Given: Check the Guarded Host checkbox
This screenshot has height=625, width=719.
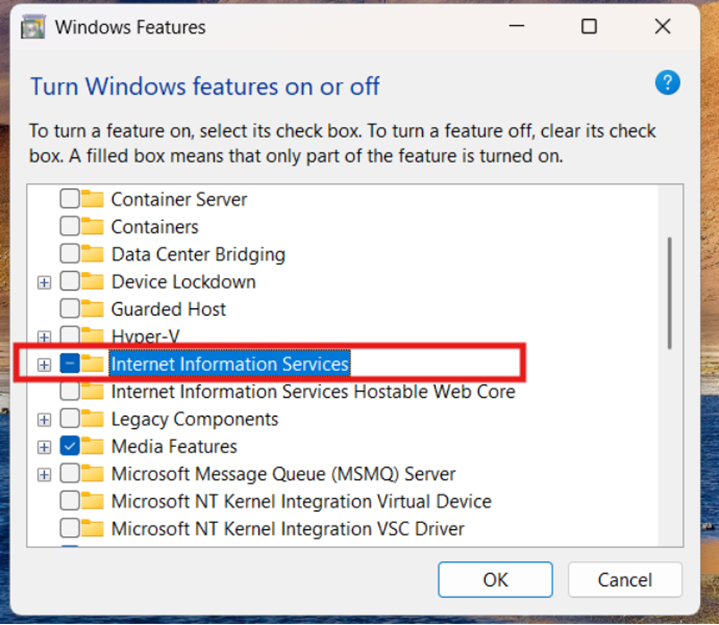Looking at the screenshot, I should tap(70, 309).
